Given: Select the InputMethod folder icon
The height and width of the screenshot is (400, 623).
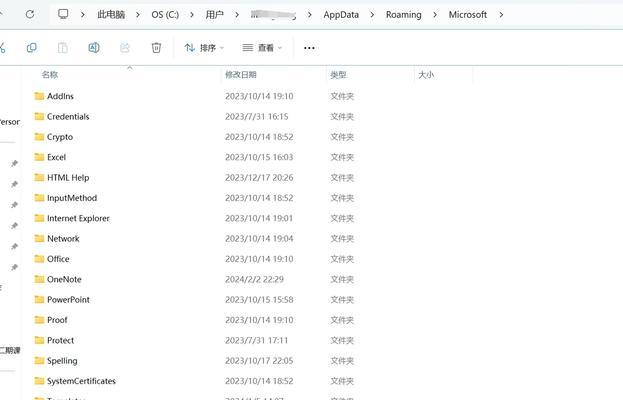Looking at the screenshot, I should [39, 197].
